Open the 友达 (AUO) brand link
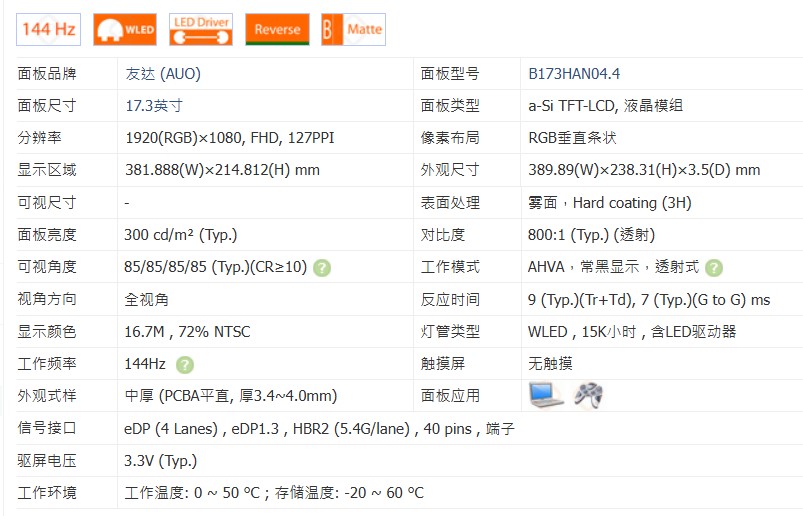The height and width of the screenshot is (516, 803). pos(163,74)
